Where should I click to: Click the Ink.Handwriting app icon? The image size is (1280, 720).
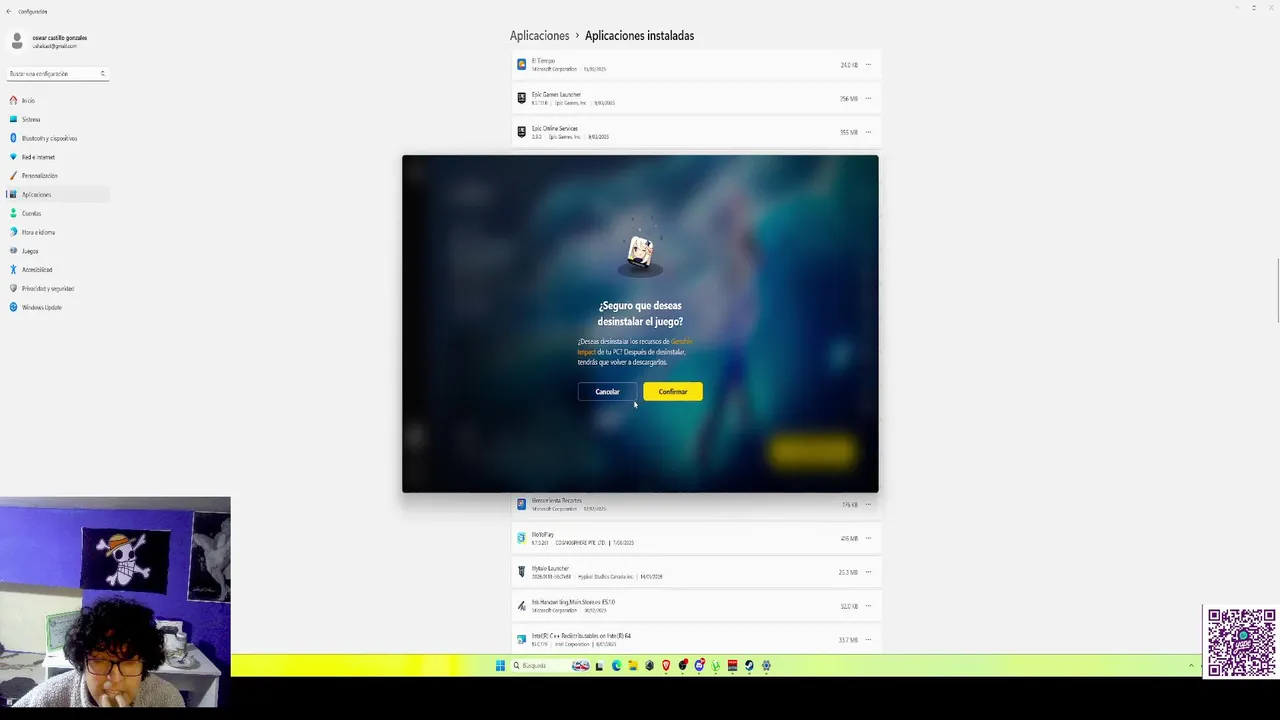click(x=521, y=606)
